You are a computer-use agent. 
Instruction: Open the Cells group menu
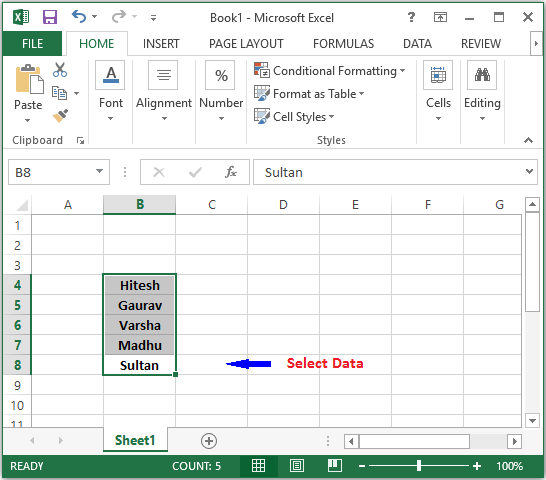pyautogui.click(x=438, y=92)
